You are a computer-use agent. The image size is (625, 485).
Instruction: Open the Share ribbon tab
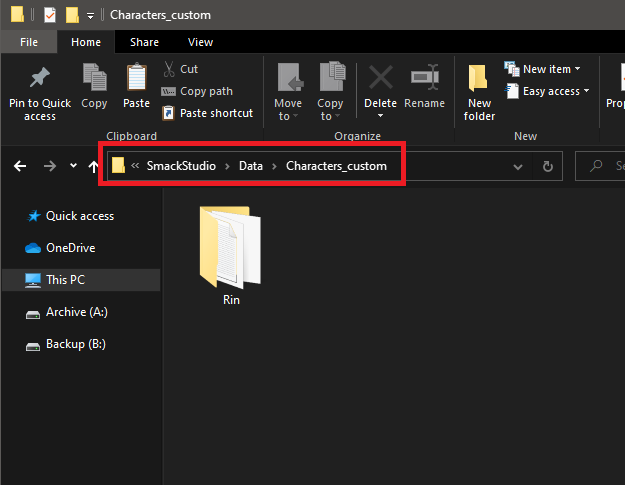pyautogui.click(x=144, y=42)
